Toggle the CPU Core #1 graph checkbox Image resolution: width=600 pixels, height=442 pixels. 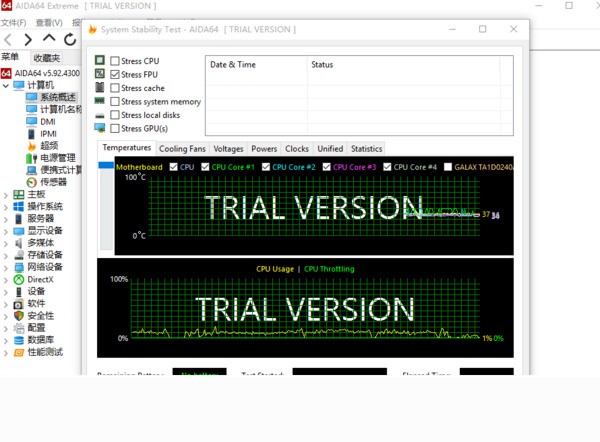[205, 167]
